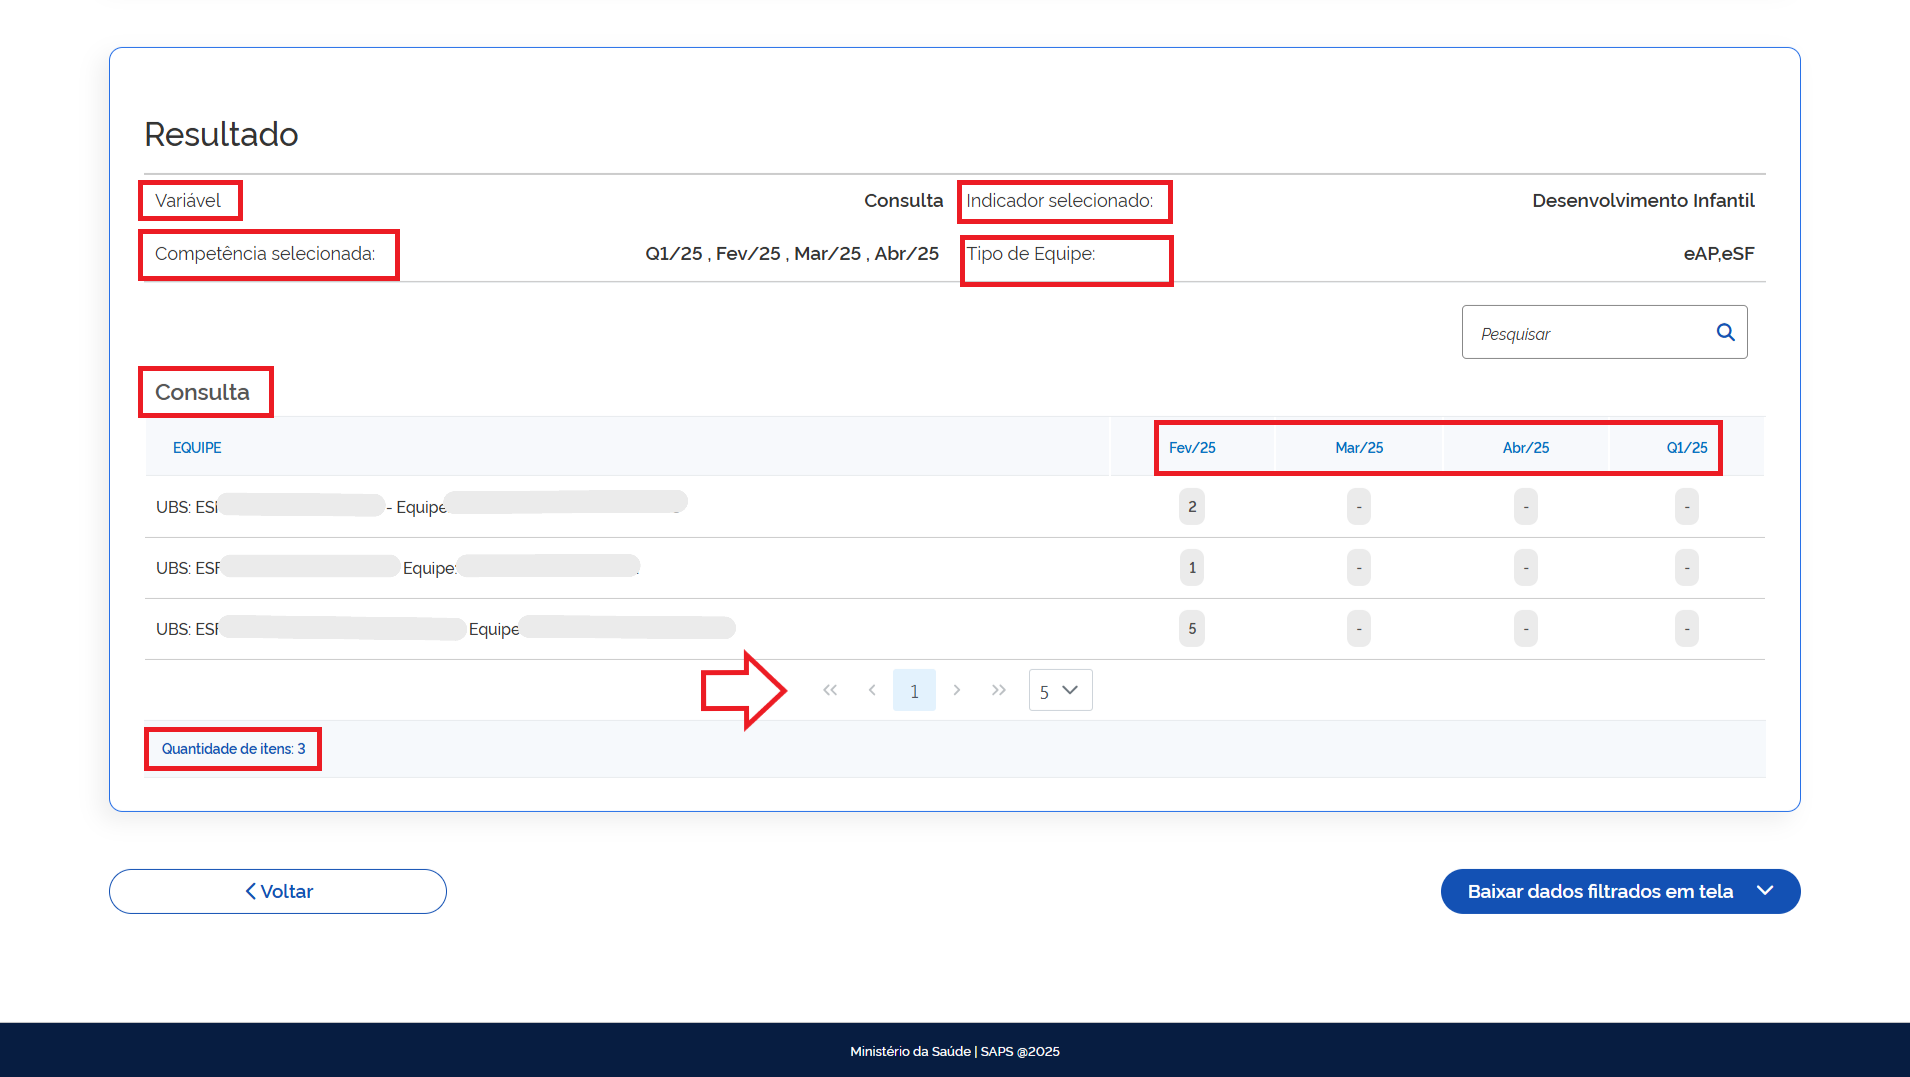The width and height of the screenshot is (1910, 1077).
Task: Sort by the Fev/25 column header
Action: tap(1192, 448)
